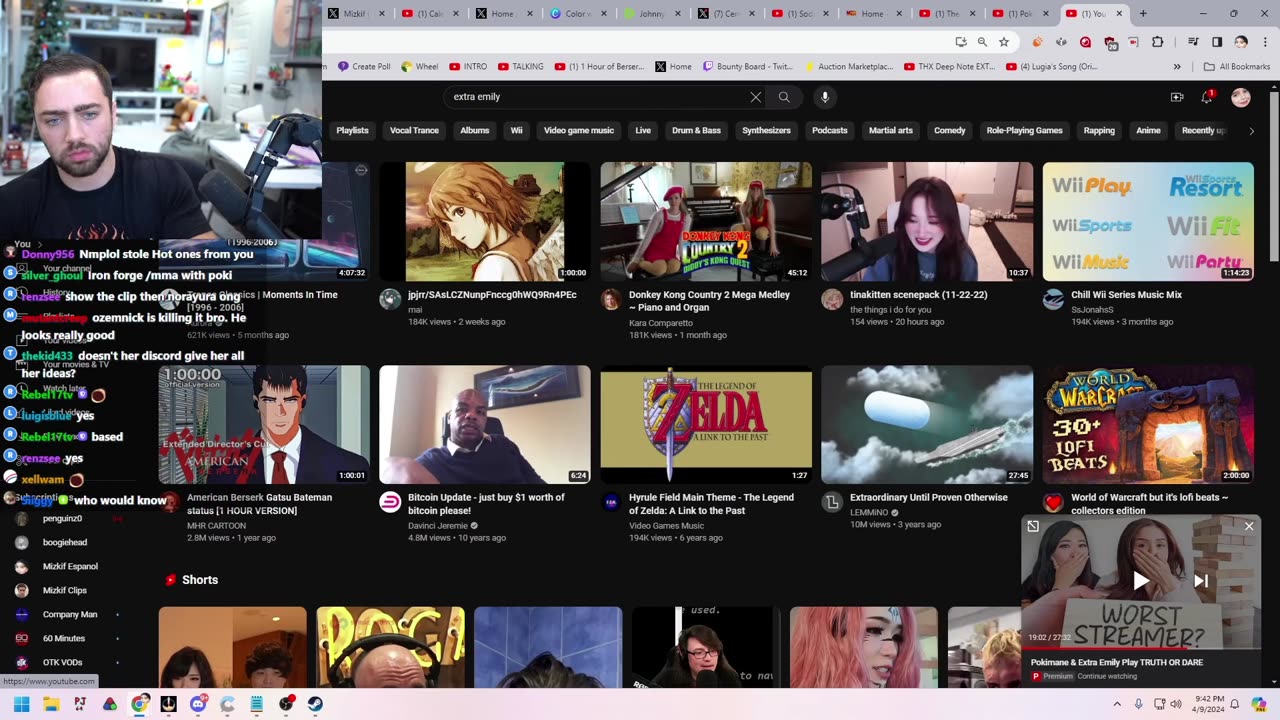This screenshot has width=1280, height=720.
Task: Open the Bounty Board Twitch bookmark
Action: tap(749, 67)
